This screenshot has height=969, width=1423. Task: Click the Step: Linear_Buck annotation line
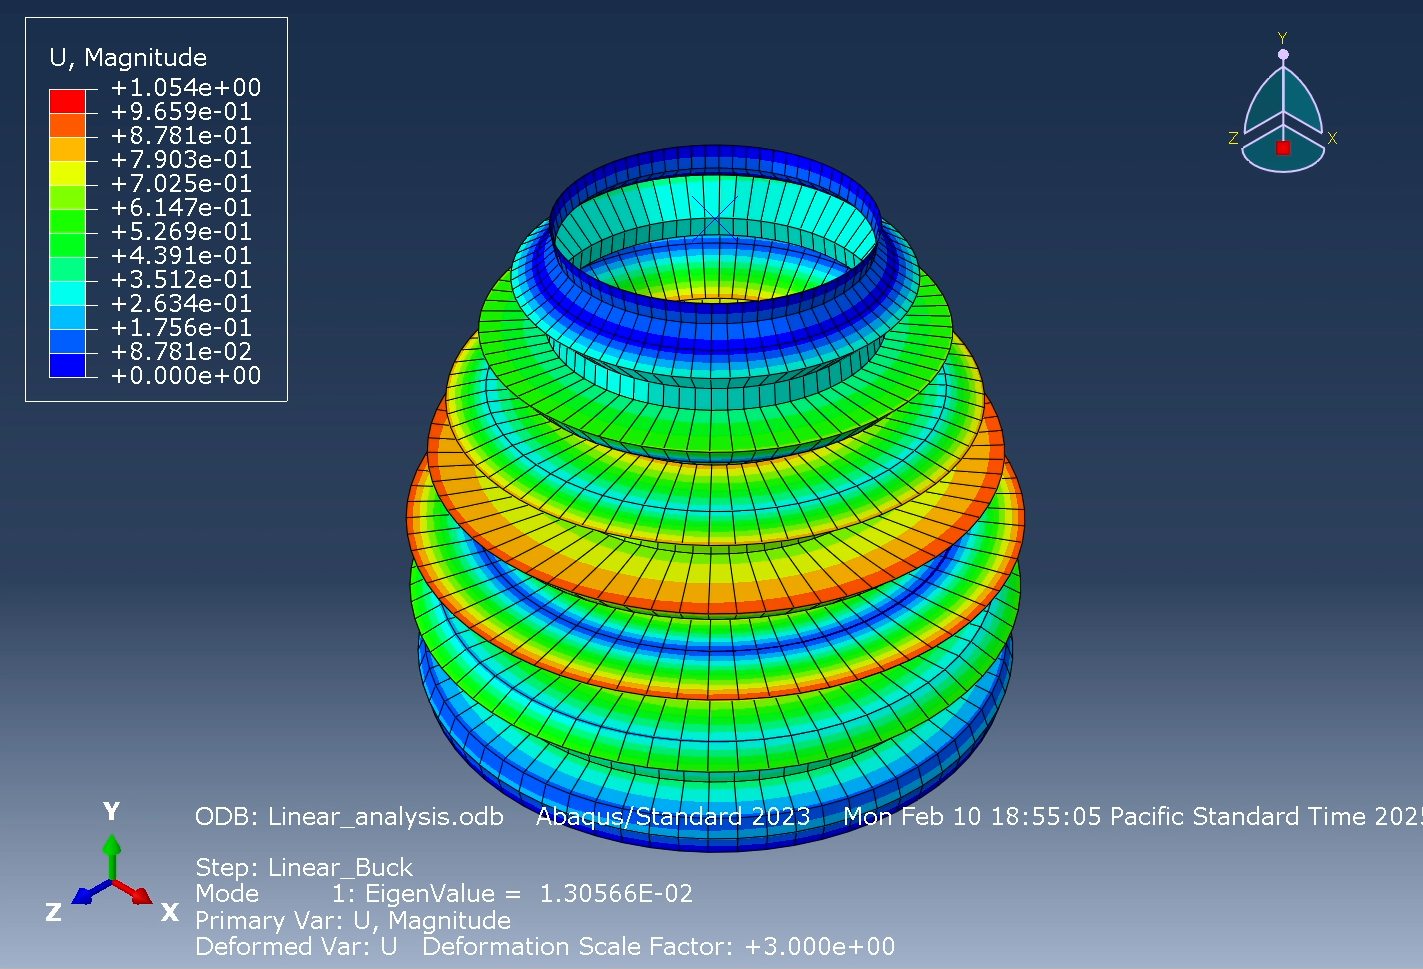301,867
